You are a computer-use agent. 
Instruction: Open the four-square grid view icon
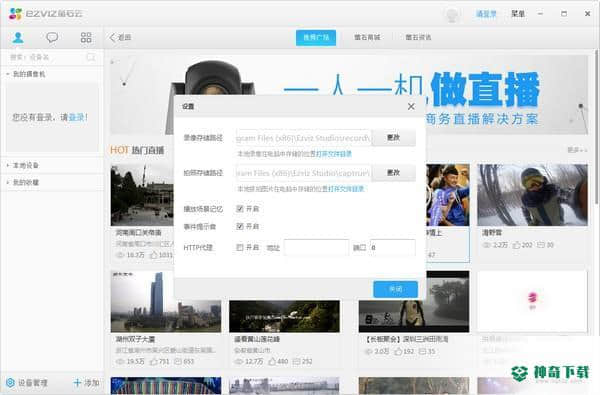[x=86, y=38]
